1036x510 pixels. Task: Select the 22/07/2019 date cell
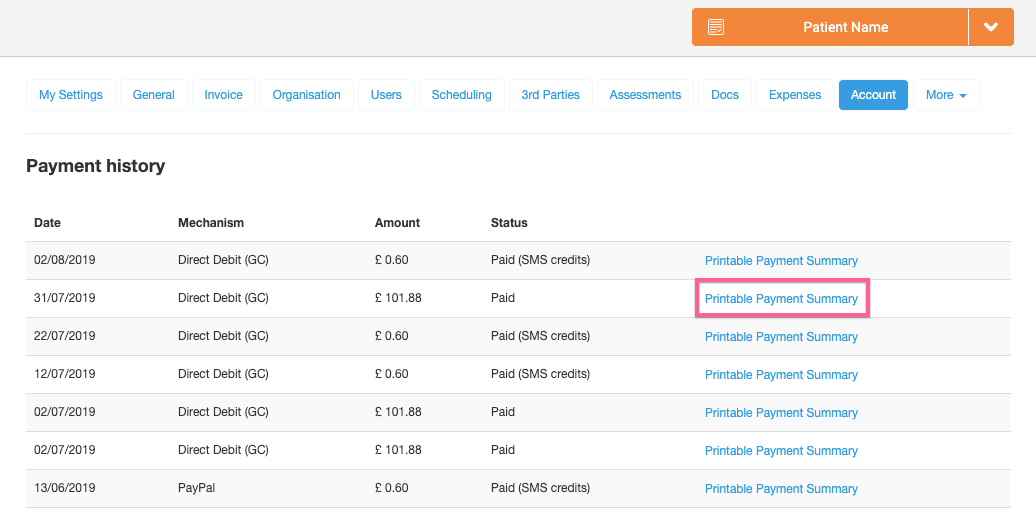pos(65,336)
